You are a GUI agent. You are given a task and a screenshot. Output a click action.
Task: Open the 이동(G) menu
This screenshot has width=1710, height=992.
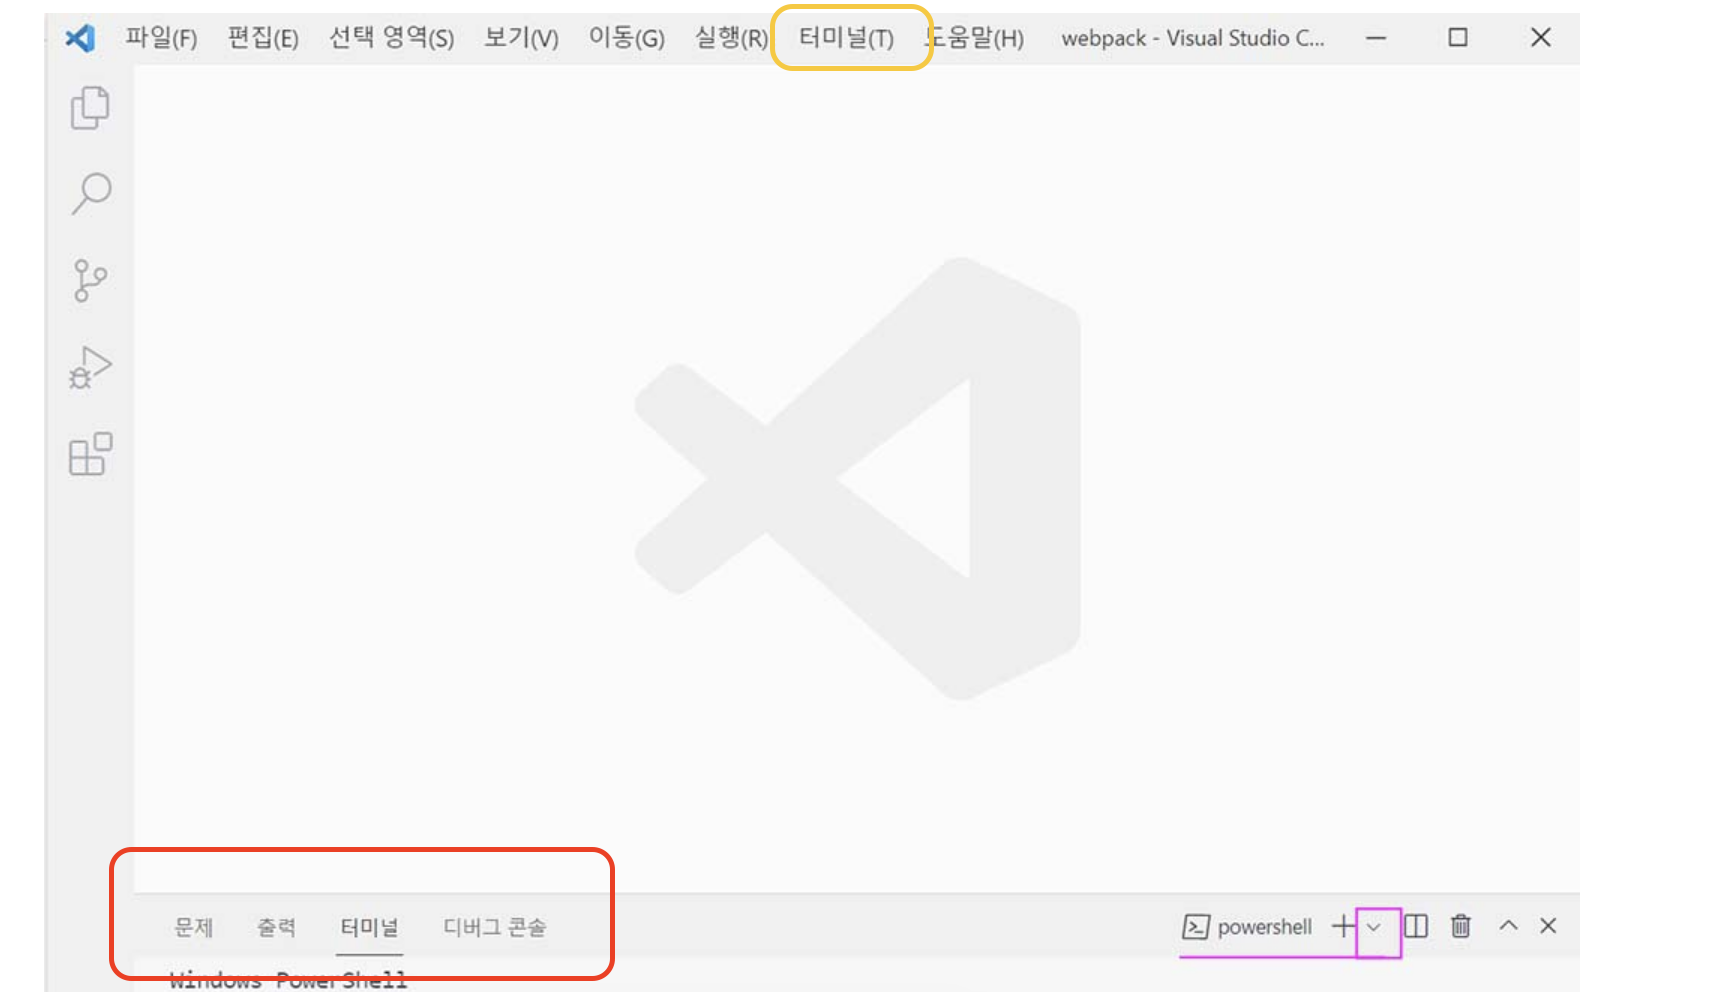click(626, 38)
